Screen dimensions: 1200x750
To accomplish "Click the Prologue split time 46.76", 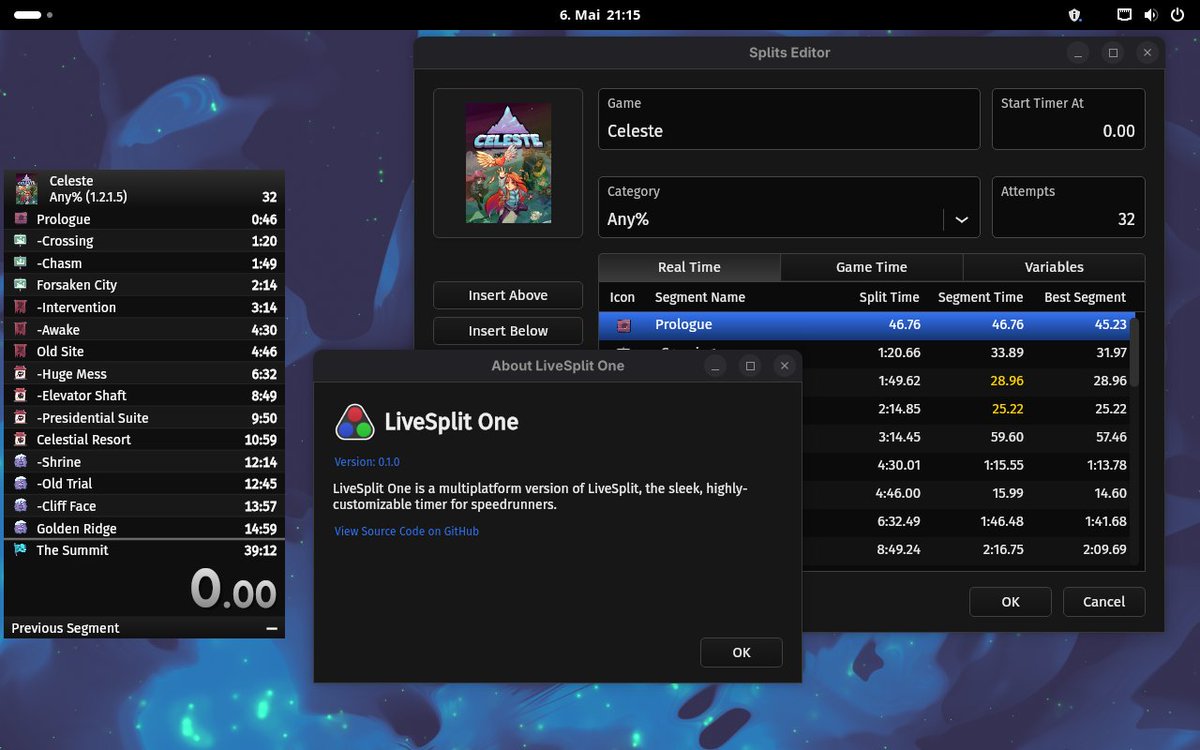I will (x=904, y=325).
